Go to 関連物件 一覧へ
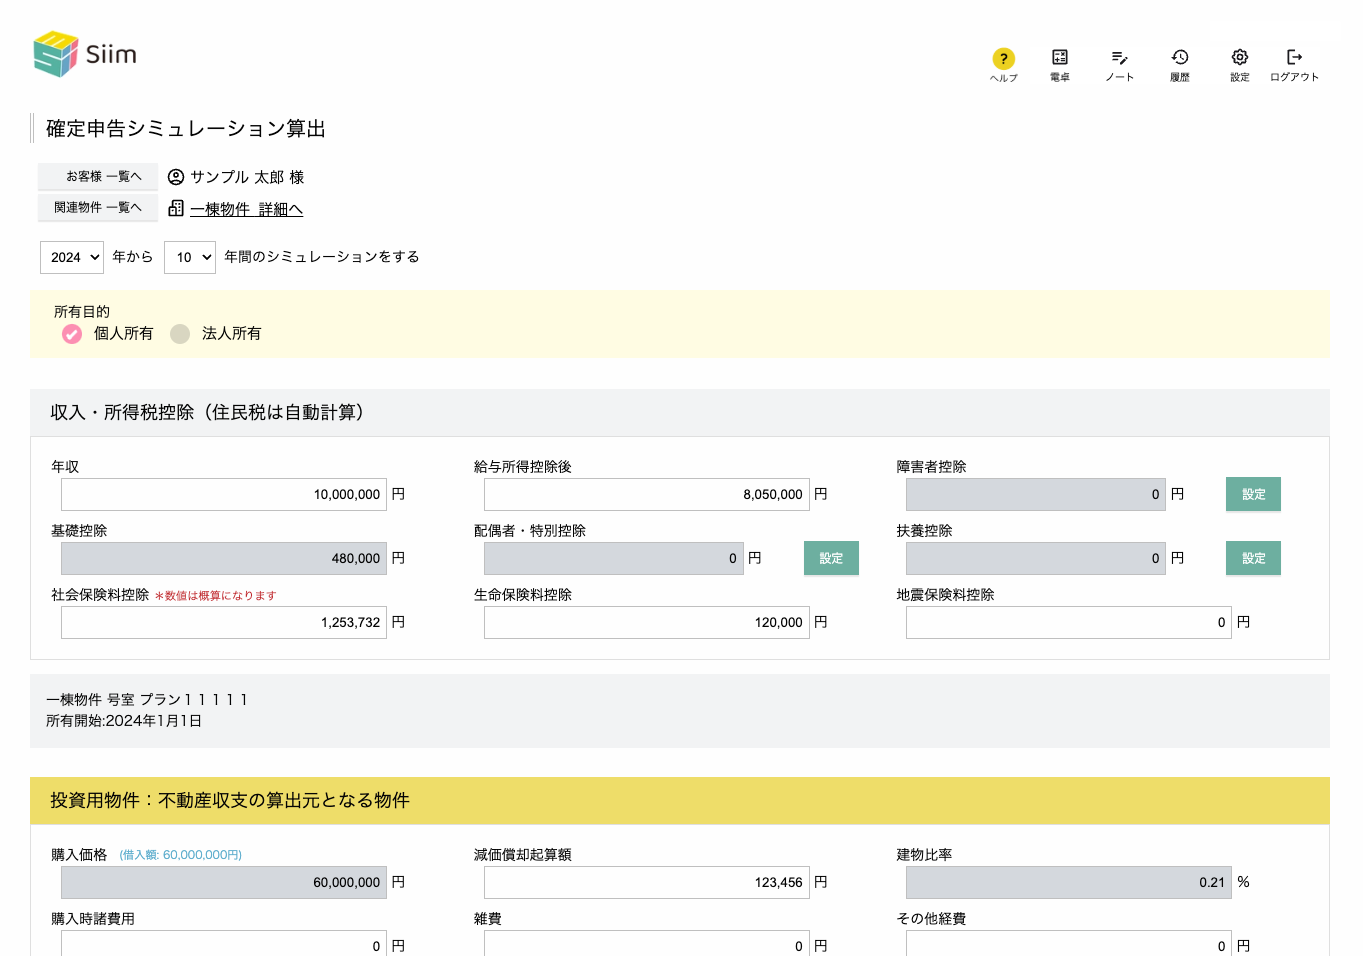Image resolution: width=1363 pixels, height=956 pixels. tap(97, 207)
